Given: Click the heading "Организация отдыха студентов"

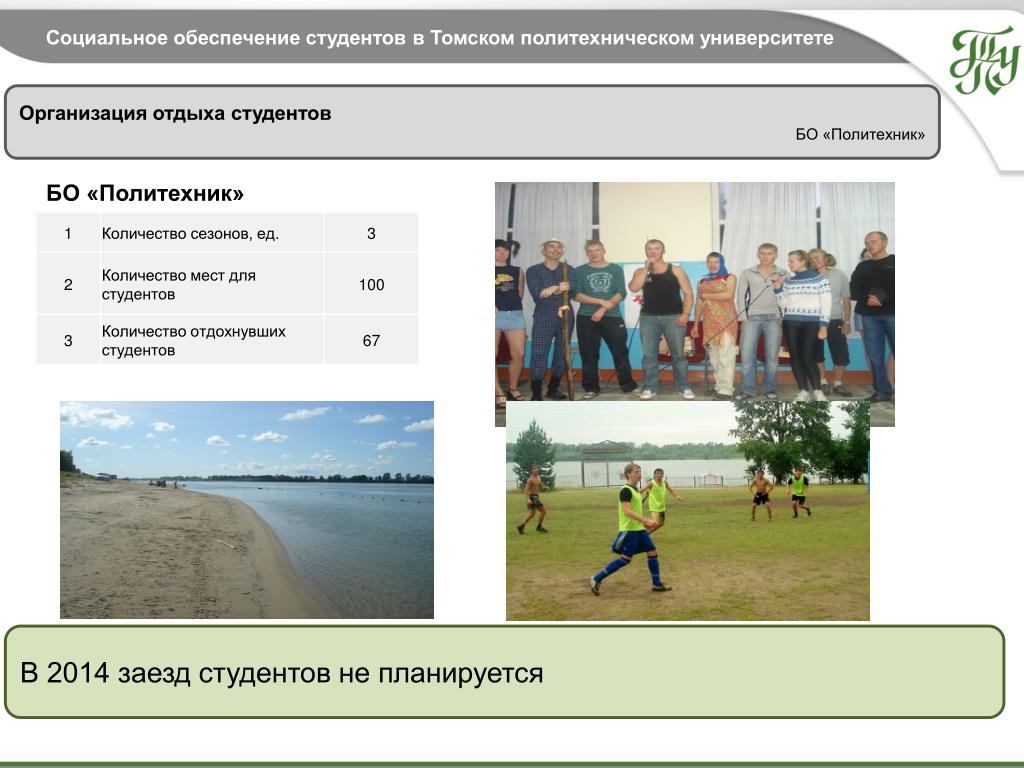Looking at the screenshot, I should coord(175,113).
